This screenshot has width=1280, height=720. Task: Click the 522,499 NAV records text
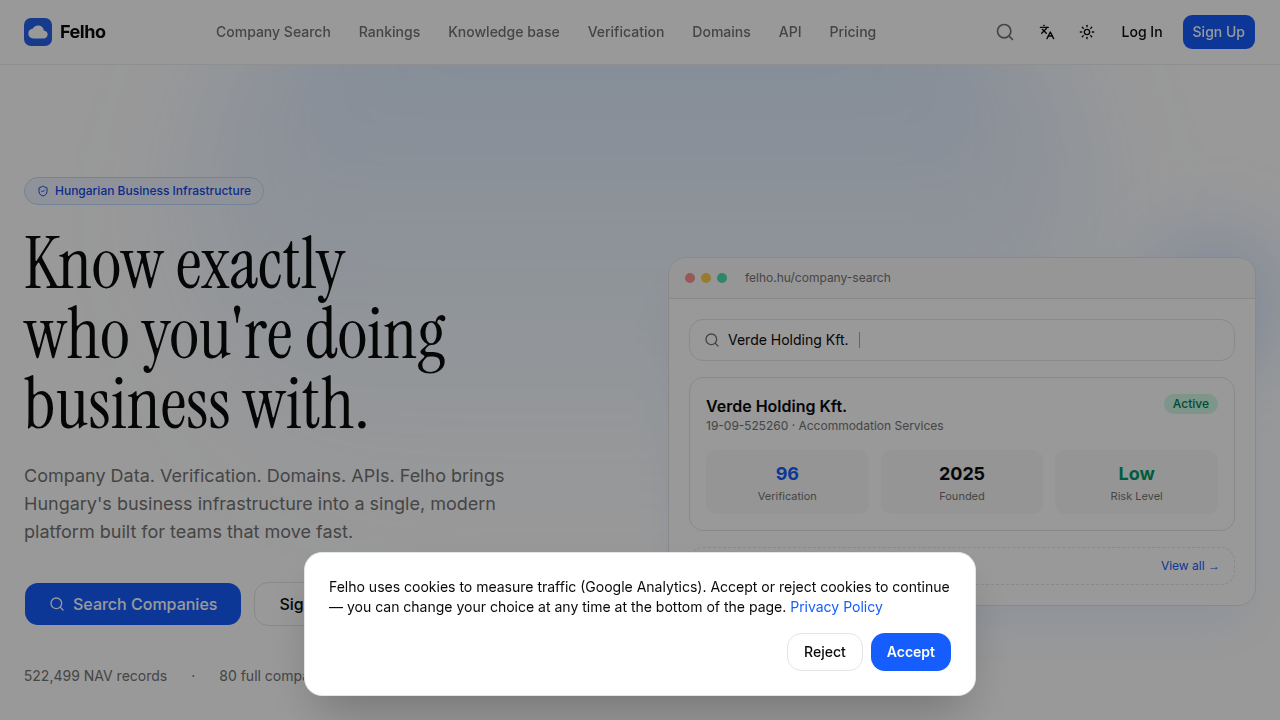[96, 676]
